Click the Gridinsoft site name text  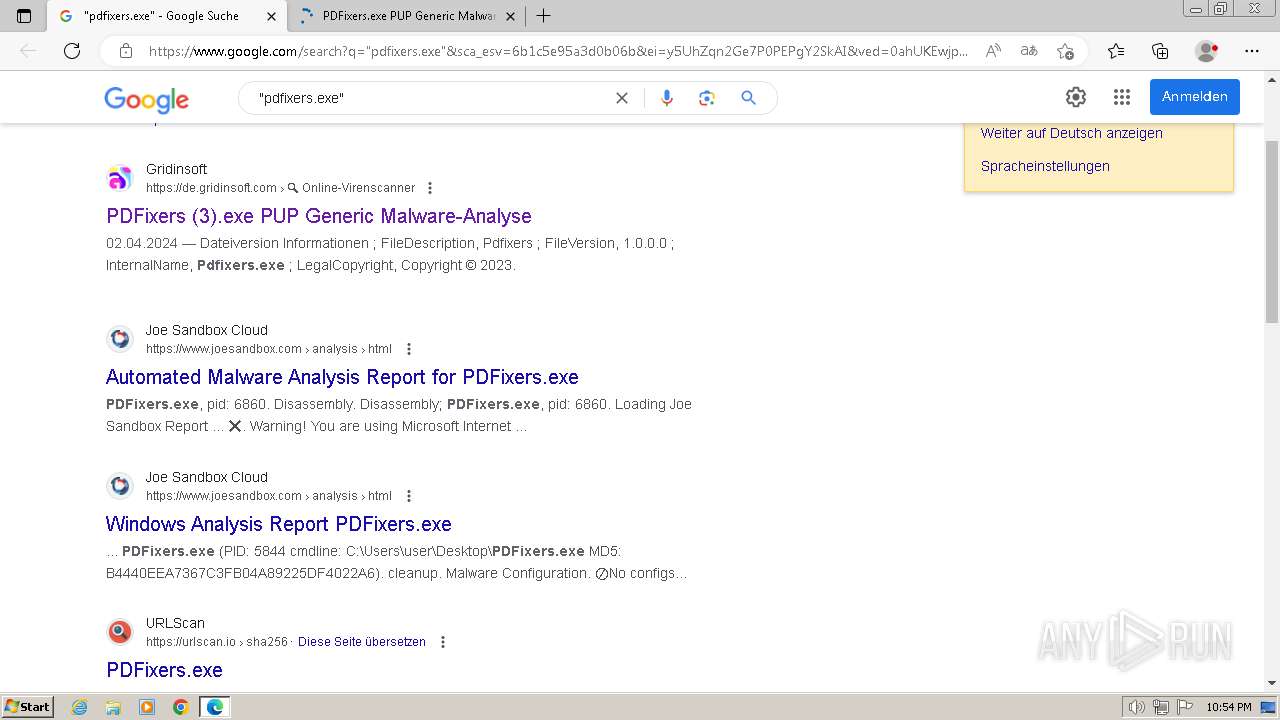(x=176, y=169)
